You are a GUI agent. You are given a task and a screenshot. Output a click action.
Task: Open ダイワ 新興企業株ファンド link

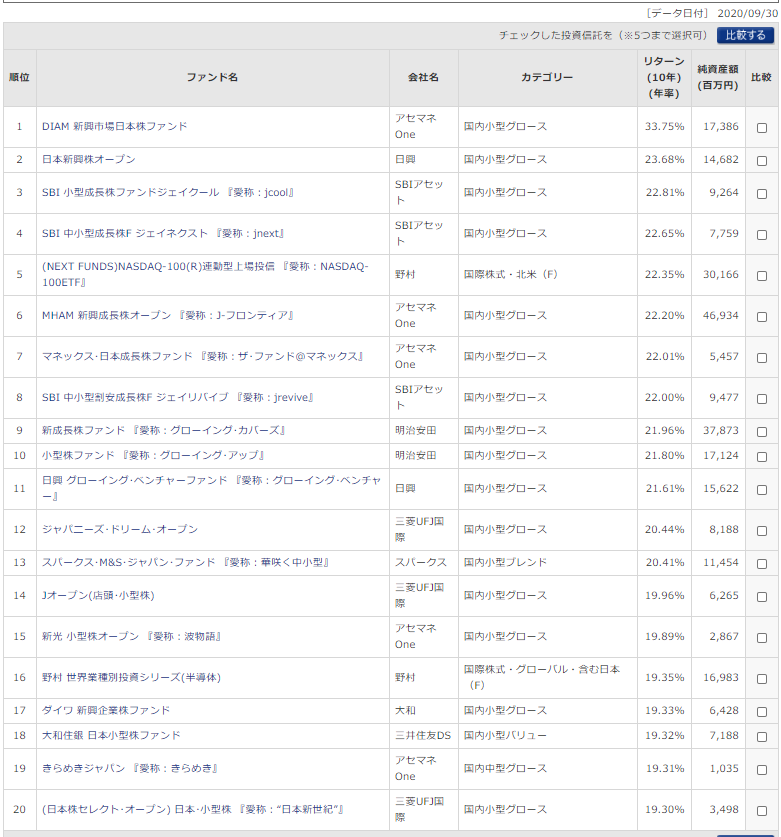click(x=106, y=710)
